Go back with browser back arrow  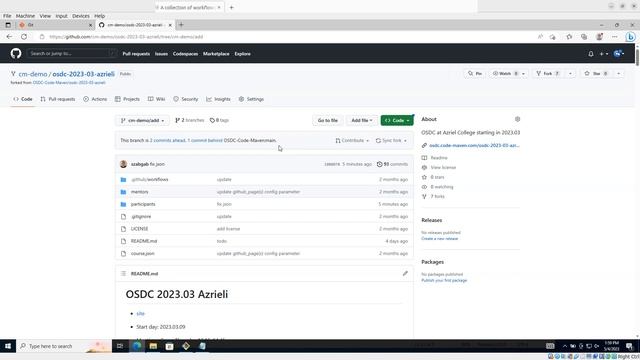click(x=9, y=37)
